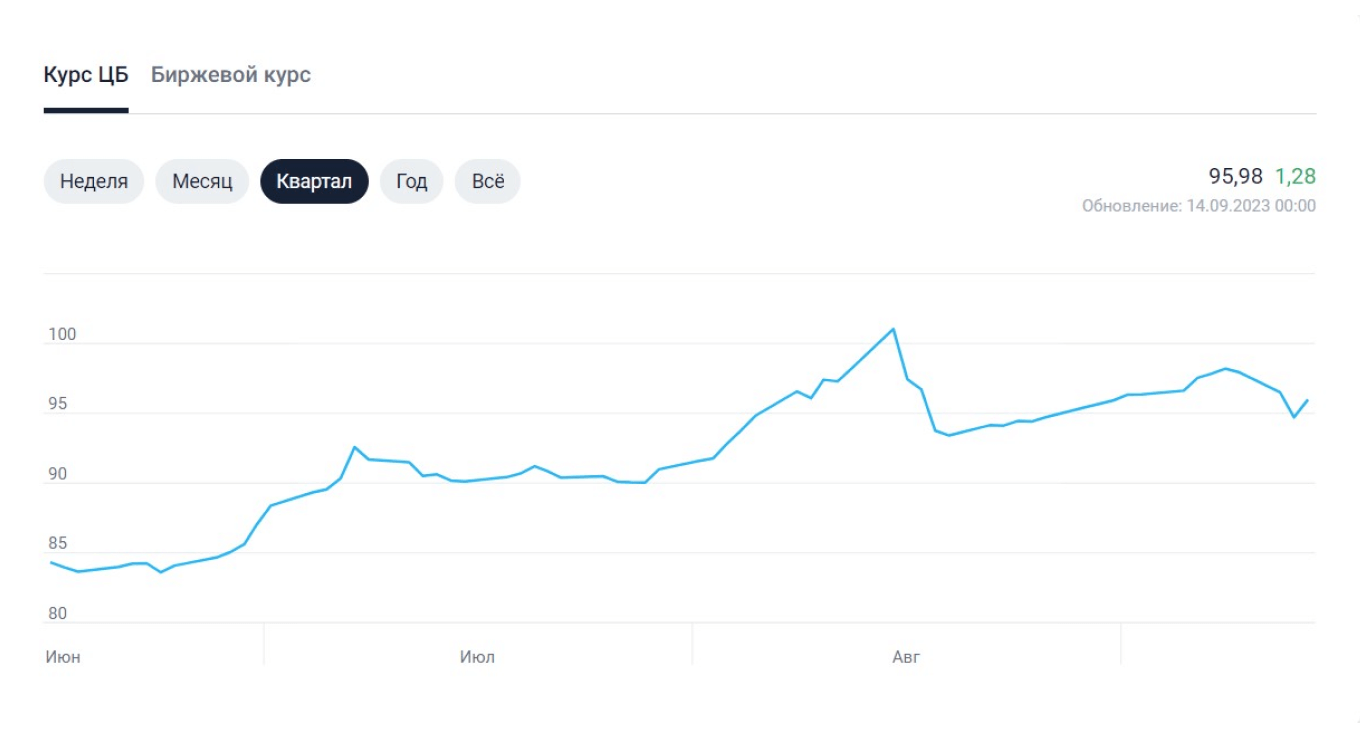Image resolution: width=1360 pixels, height=730 pixels.
Task: Switch to the Курс ЦБ tab
Action: (86, 75)
